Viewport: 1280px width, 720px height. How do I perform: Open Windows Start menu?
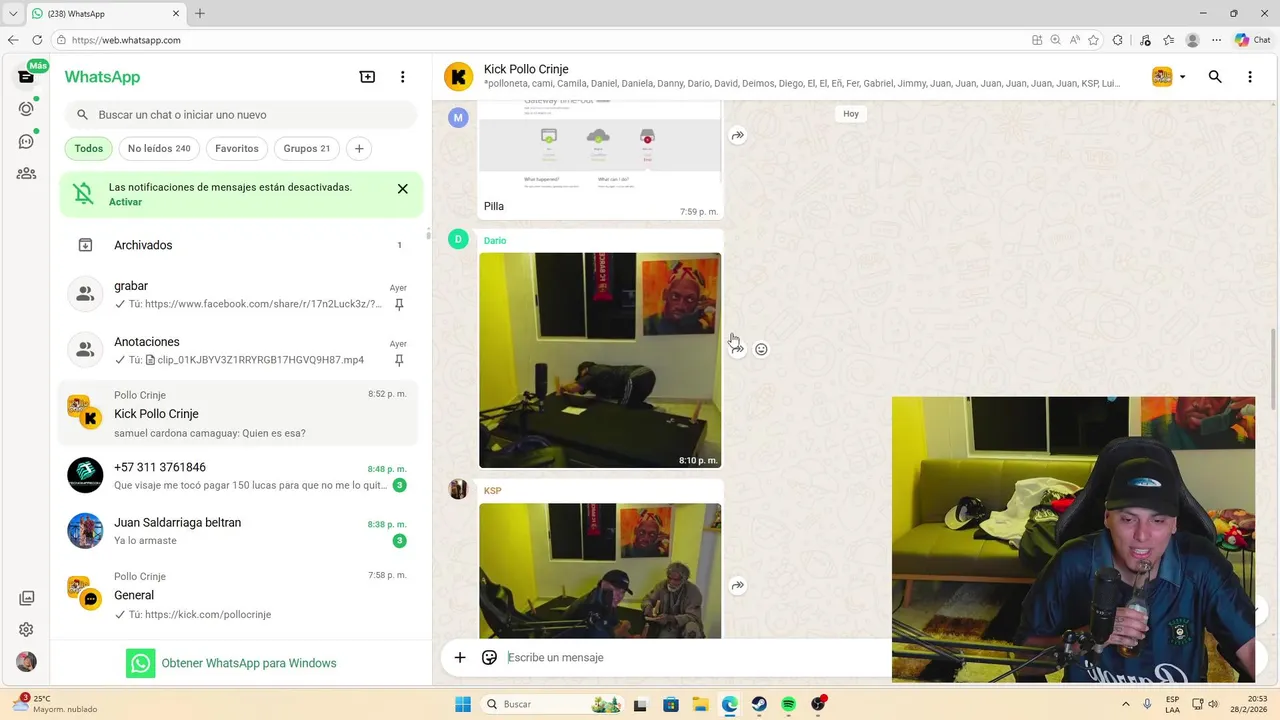(x=462, y=704)
